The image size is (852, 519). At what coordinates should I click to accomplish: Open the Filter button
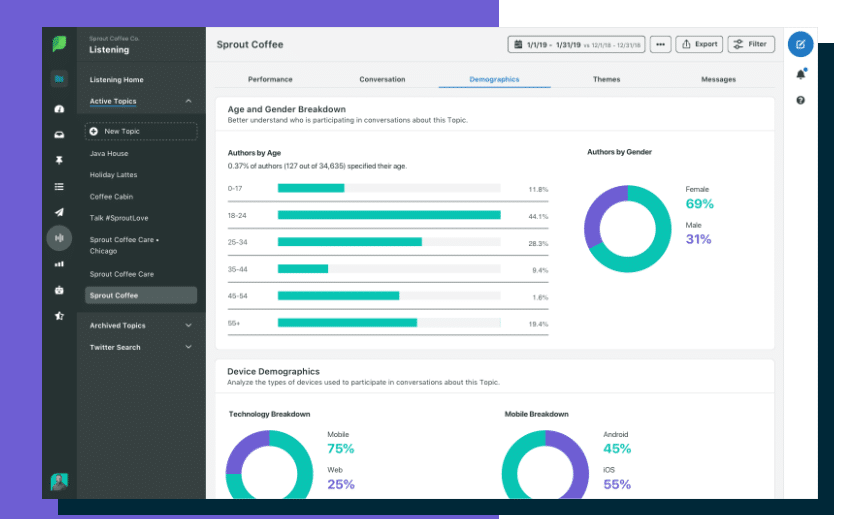click(751, 45)
